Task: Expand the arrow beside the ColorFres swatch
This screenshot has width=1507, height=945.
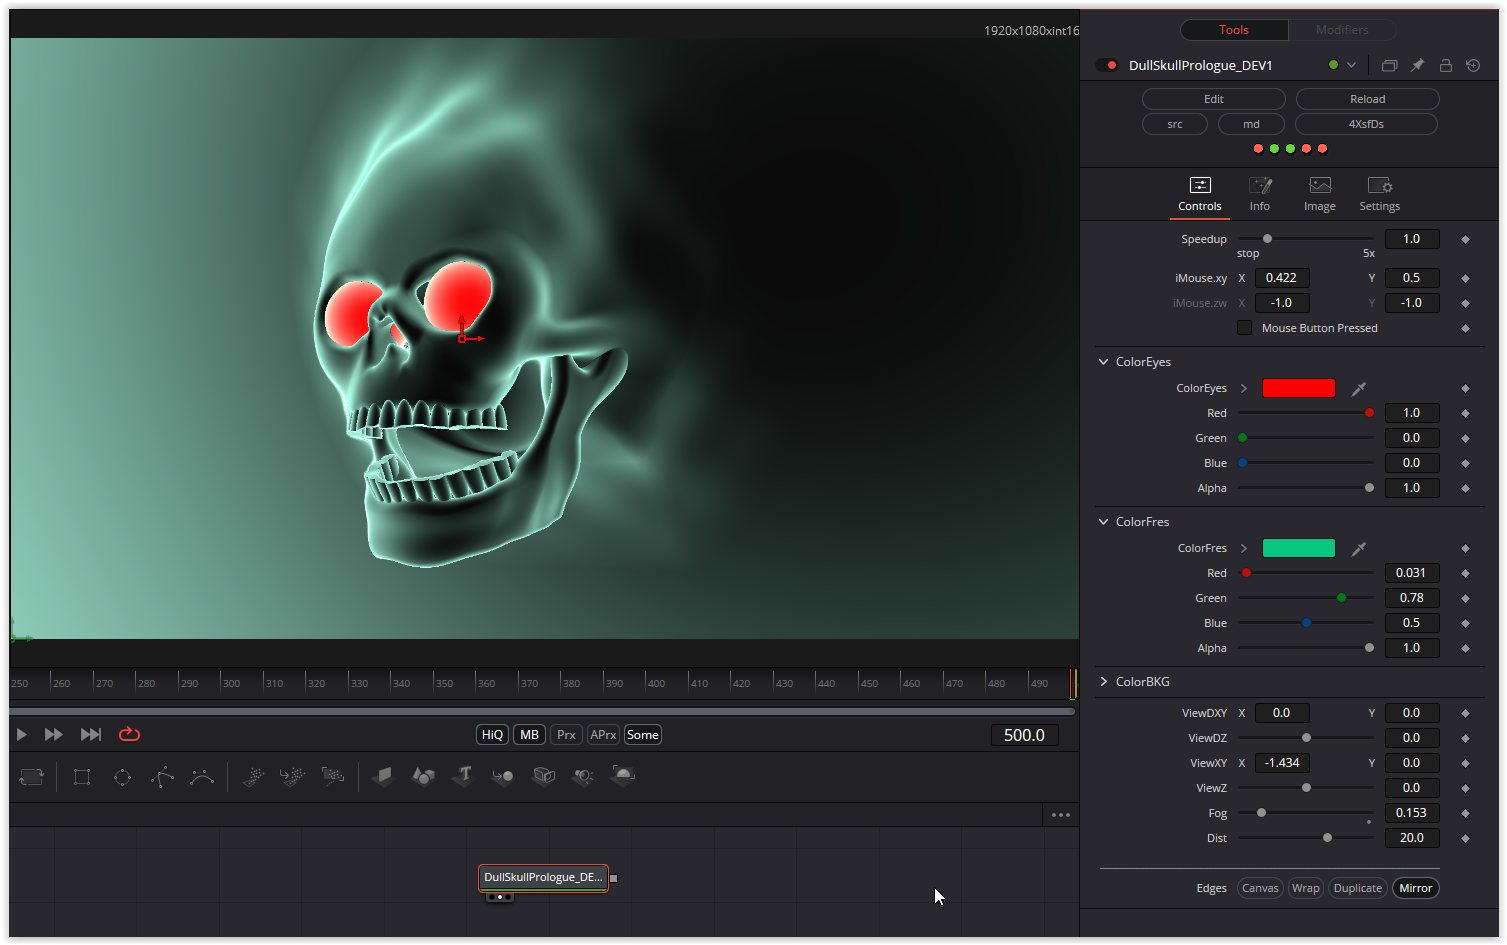Action: [x=1244, y=549]
